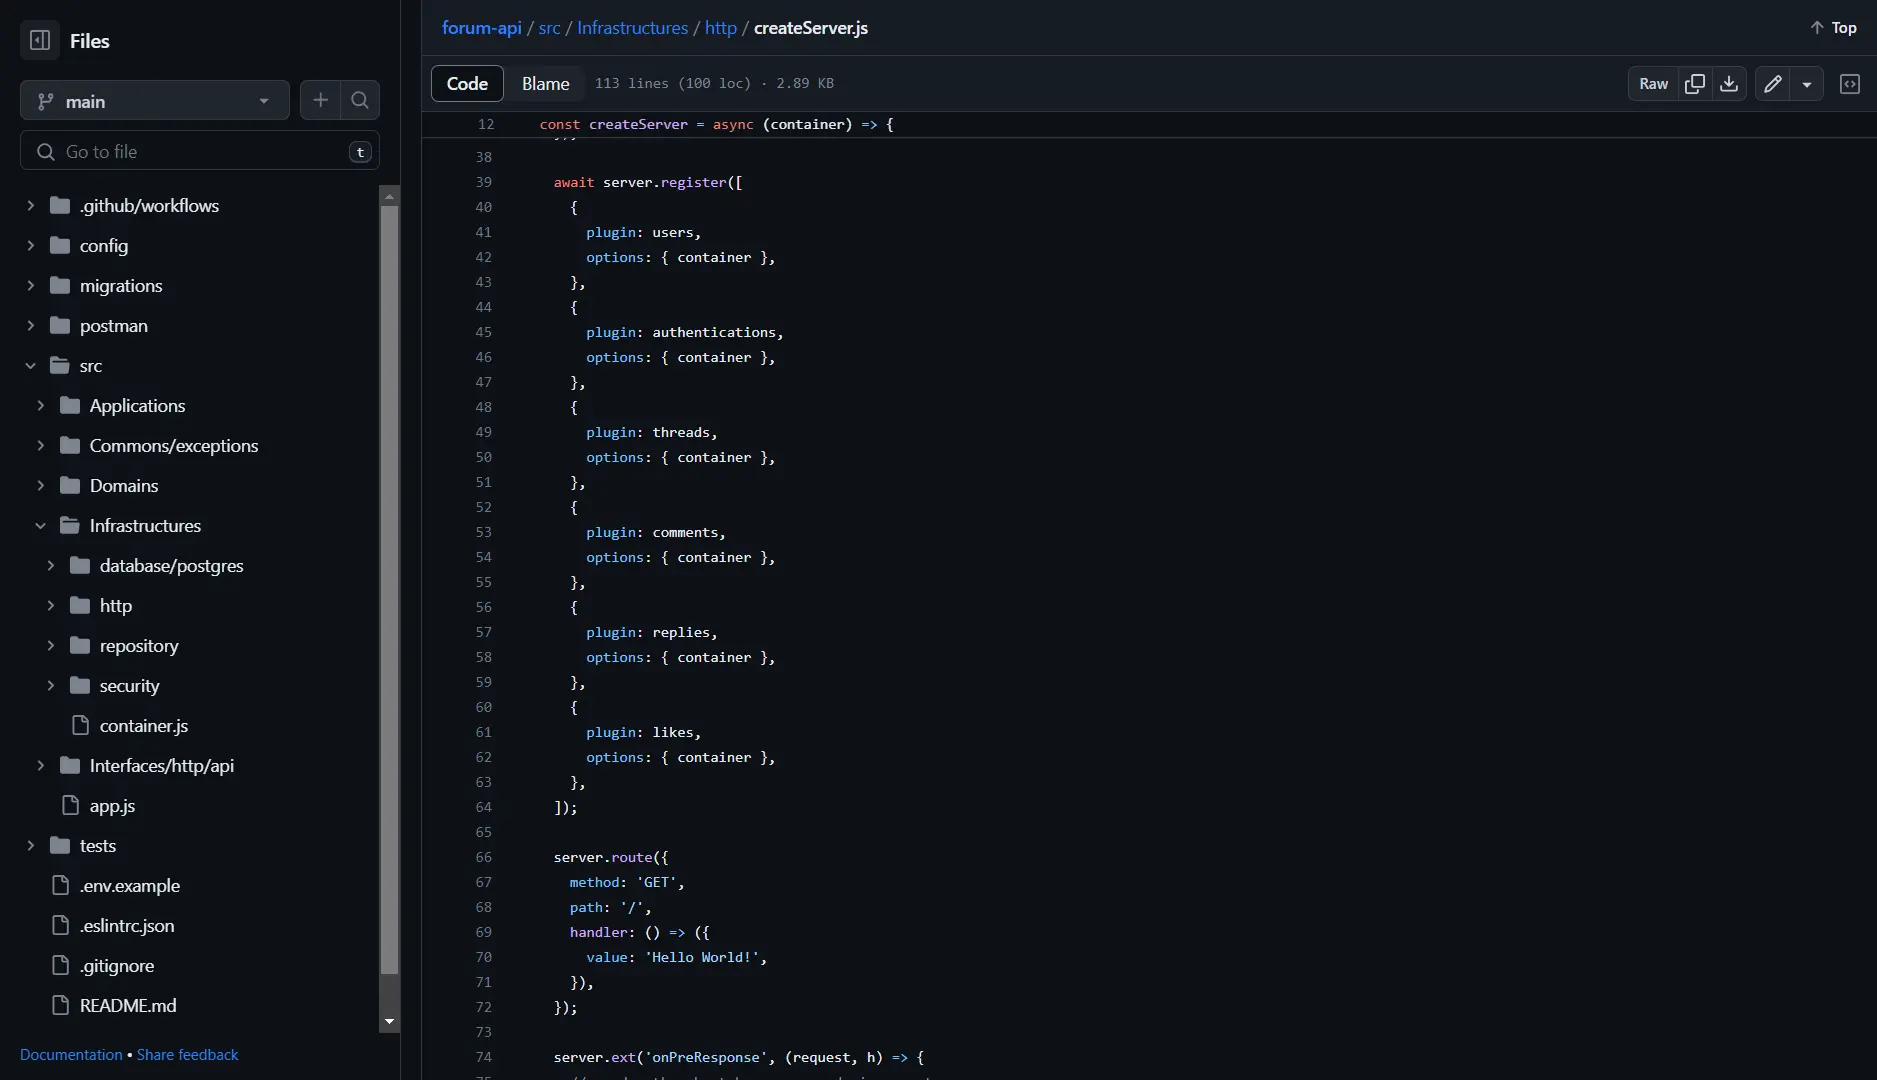Click the container.js file icon
The width and height of the screenshot is (1877, 1080).
(80, 725)
